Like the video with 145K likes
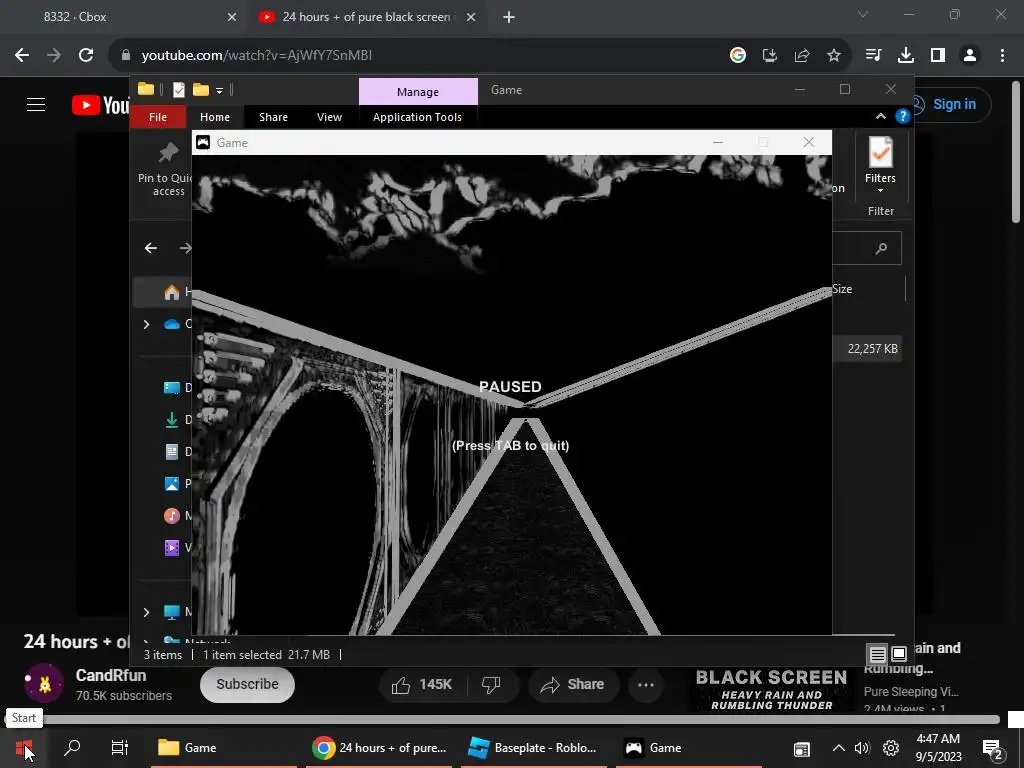The height and width of the screenshot is (768, 1024). coord(421,684)
